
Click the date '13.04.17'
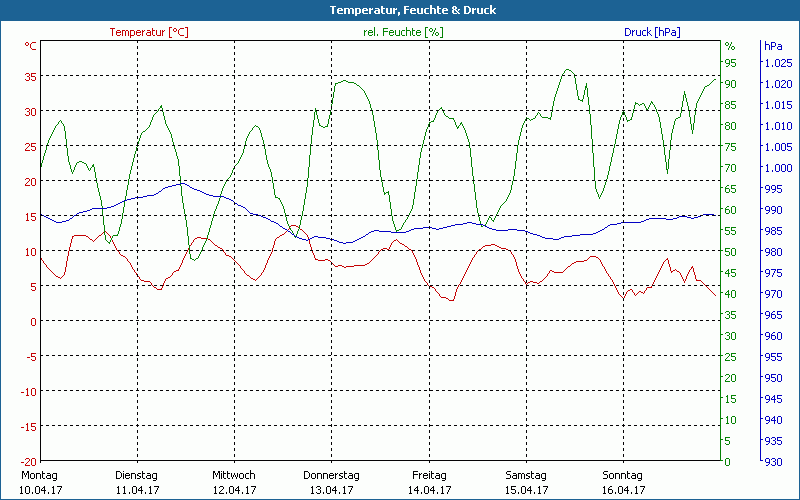tap(332, 490)
